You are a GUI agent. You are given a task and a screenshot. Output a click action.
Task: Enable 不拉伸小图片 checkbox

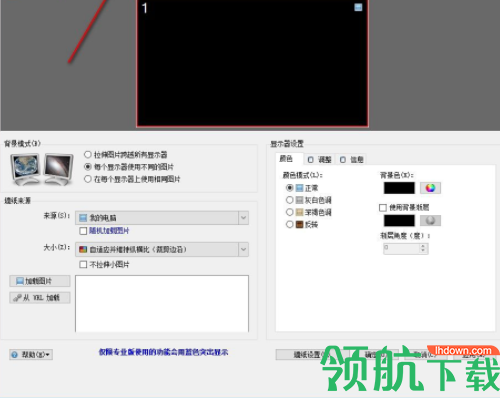(83, 265)
